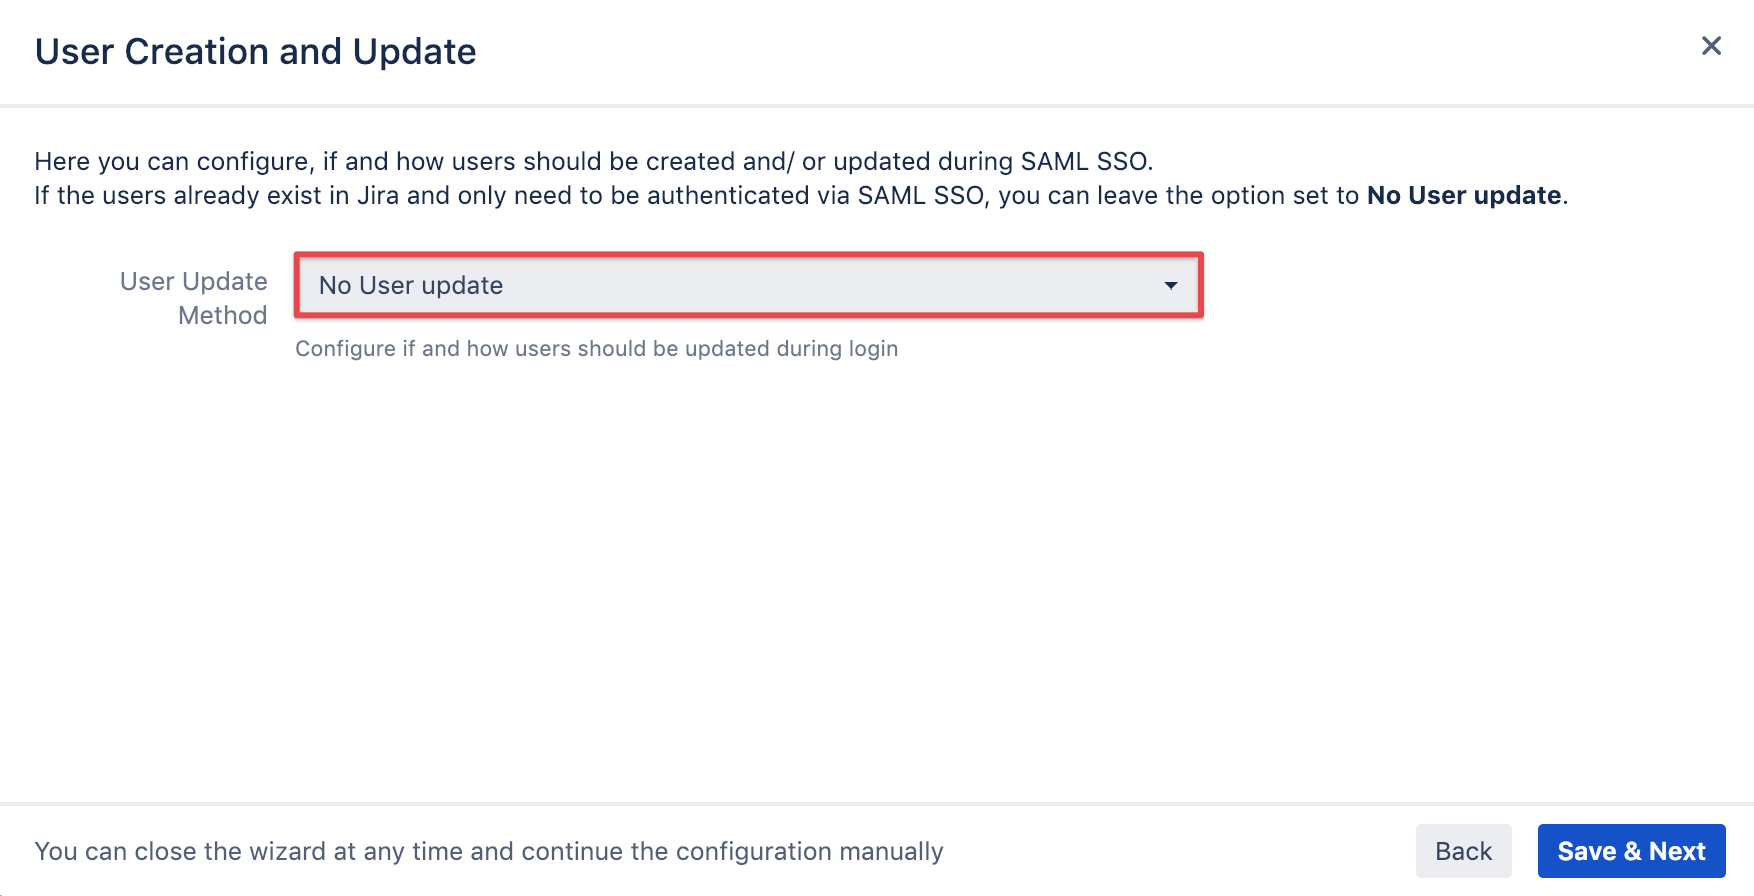Click the word 'Method' in the field label
This screenshot has width=1754, height=896.
tap(223, 316)
